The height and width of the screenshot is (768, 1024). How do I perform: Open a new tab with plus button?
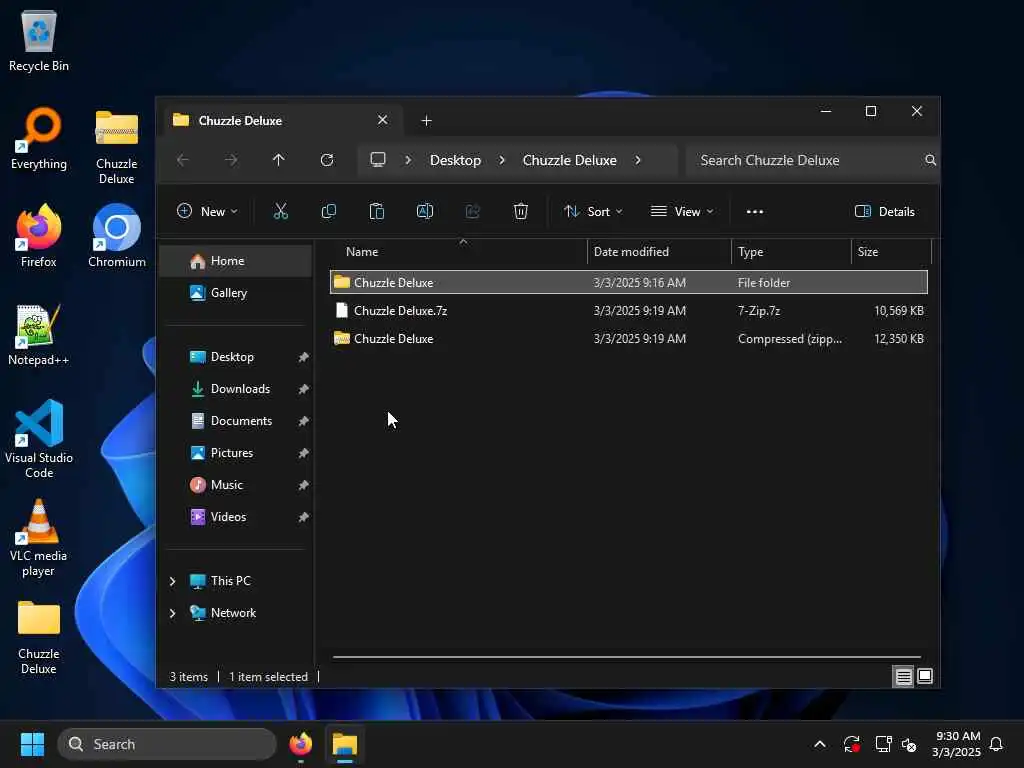tap(426, 121)
